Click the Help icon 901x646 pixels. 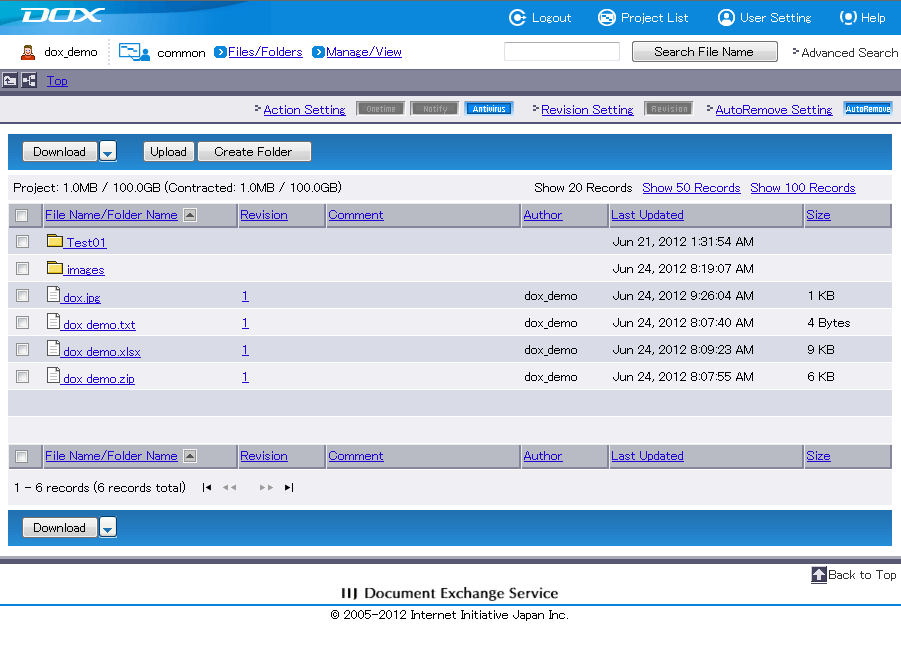point(848,17)
